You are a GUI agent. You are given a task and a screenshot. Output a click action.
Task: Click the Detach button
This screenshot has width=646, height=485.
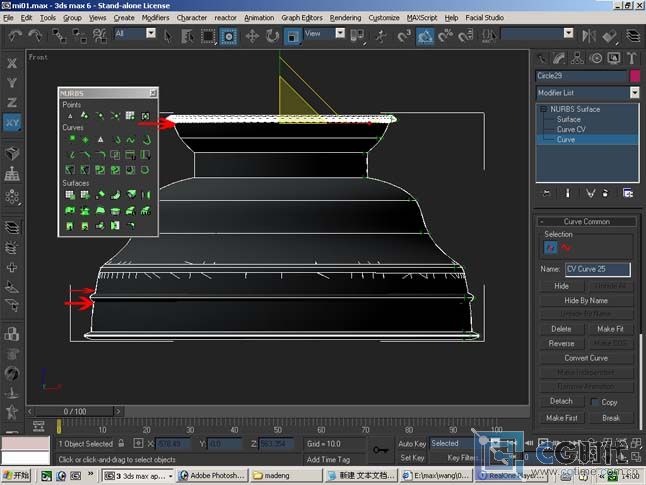pyautogui.click(x=561, y=401)
